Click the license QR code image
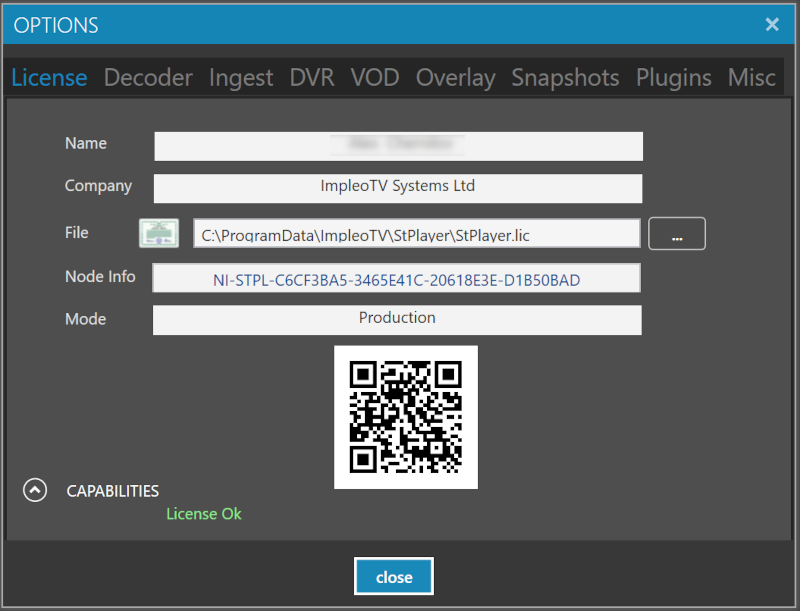 405,417
